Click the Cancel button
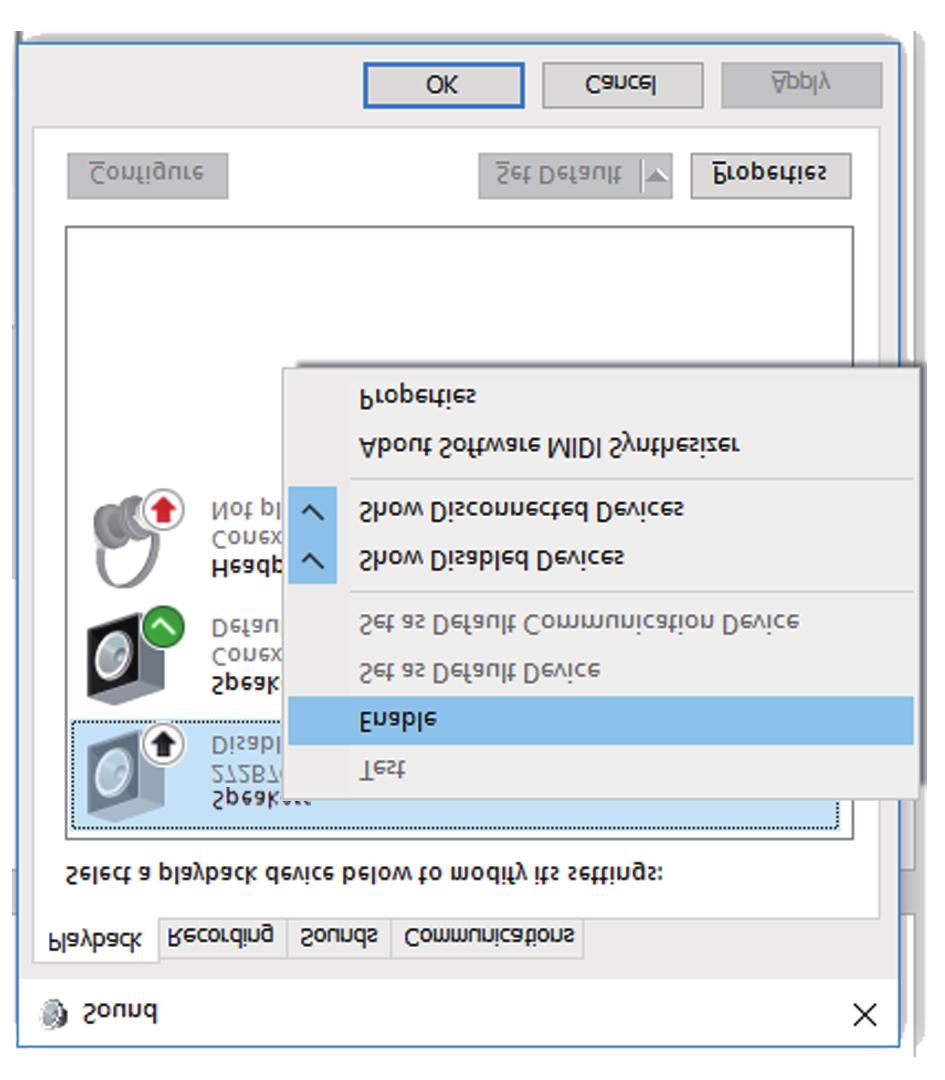This screenshot has width=945, height=1080. coord(623,85)
